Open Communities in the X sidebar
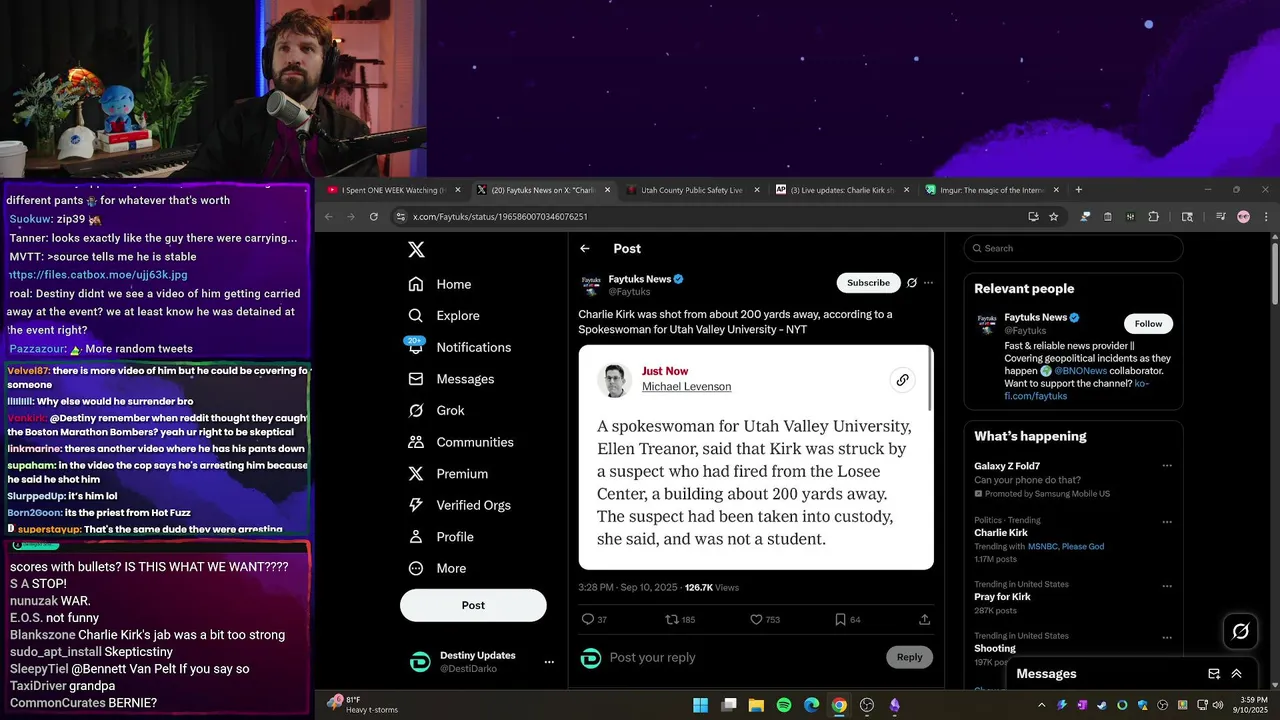The width and height of the screenshot is (1280, 720). click(461, 442)
